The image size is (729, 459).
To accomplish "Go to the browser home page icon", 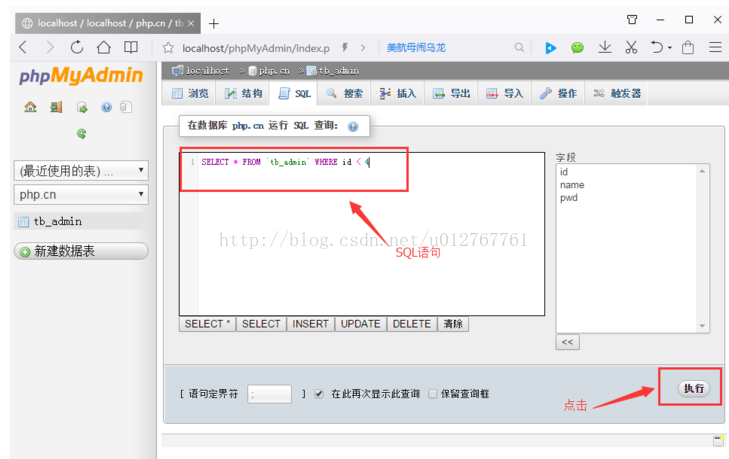I will coord(104,47).
